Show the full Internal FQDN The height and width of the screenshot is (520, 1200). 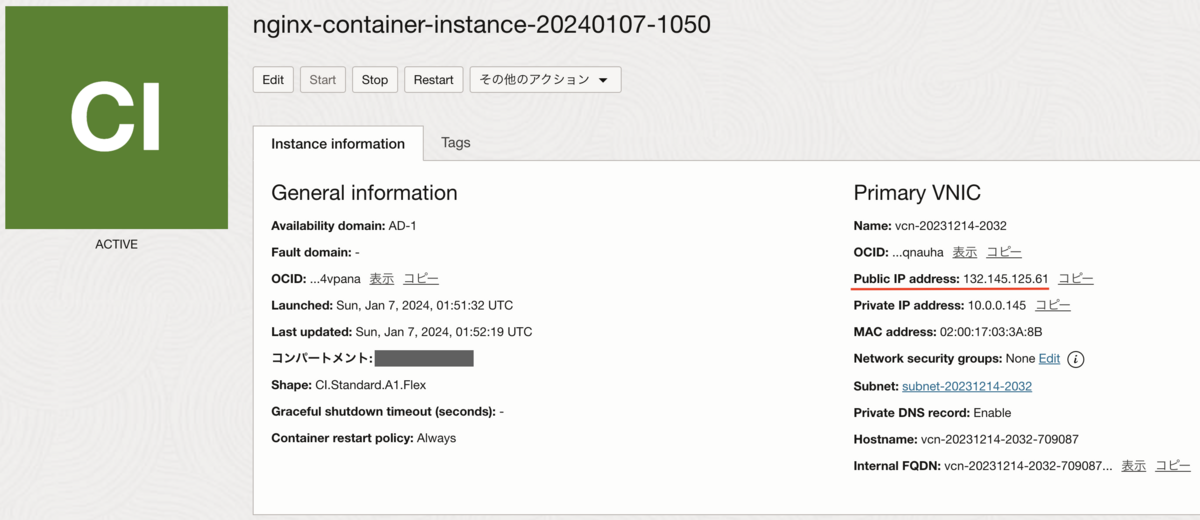coord(1133,466)
